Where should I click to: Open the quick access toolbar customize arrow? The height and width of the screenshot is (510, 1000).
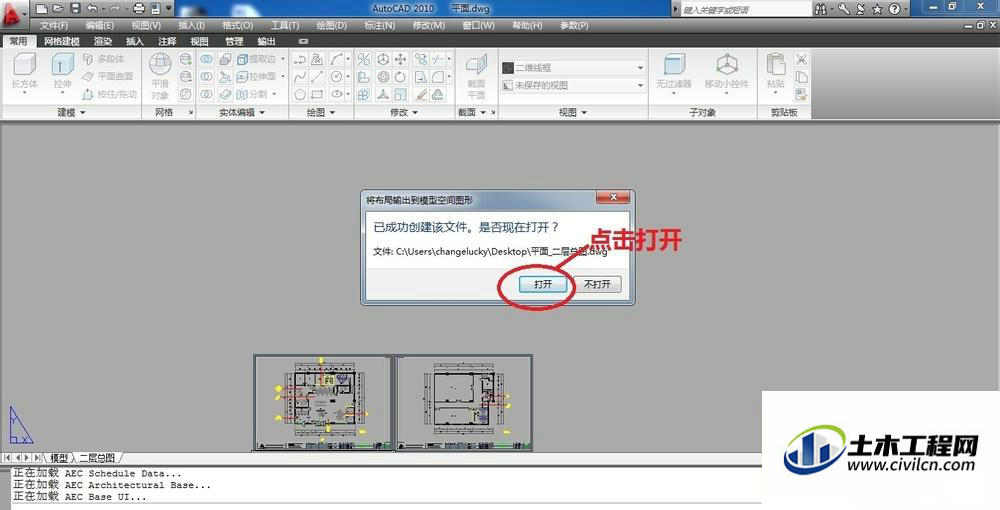[x=168, y=9]
